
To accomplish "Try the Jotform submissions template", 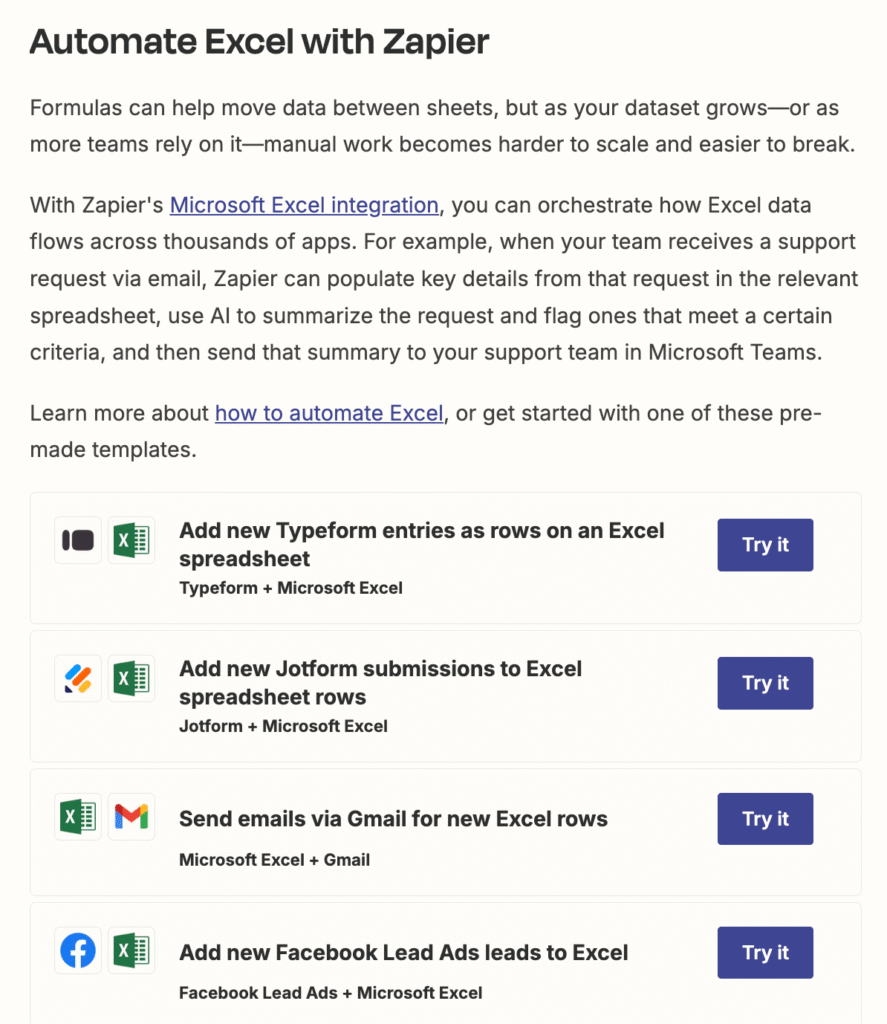I will coord(766,683).
